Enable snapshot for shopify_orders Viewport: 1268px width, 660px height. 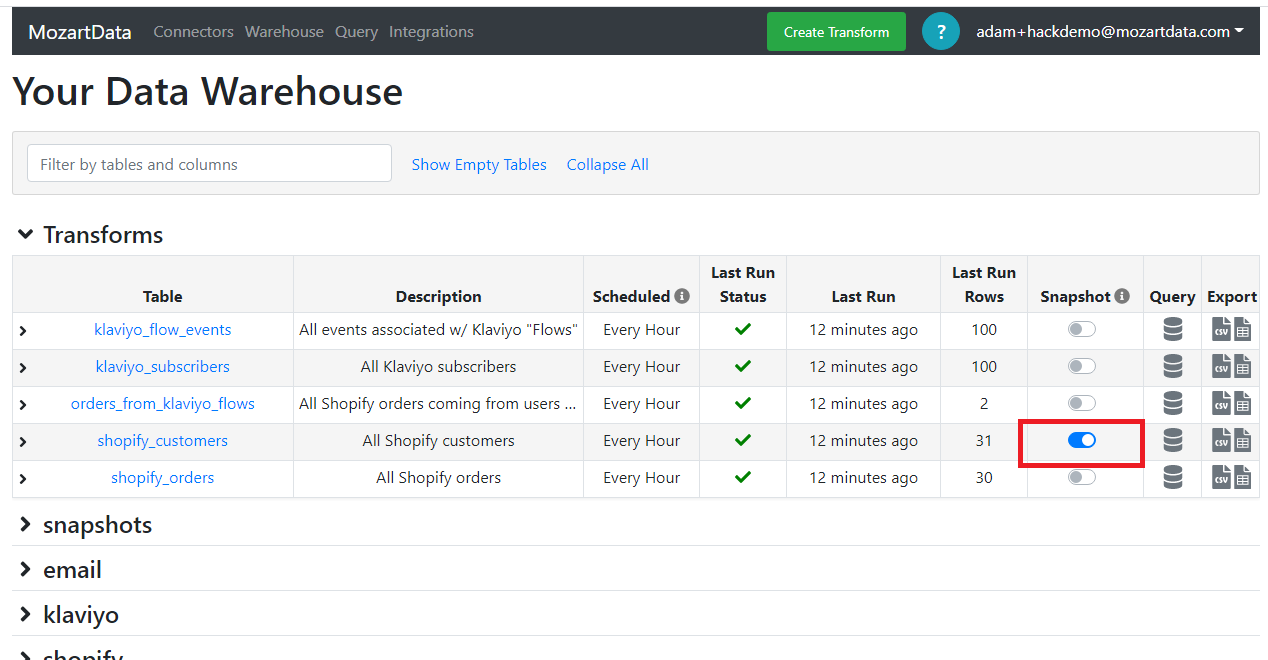pyautogui.click(x=1082, y=477)
